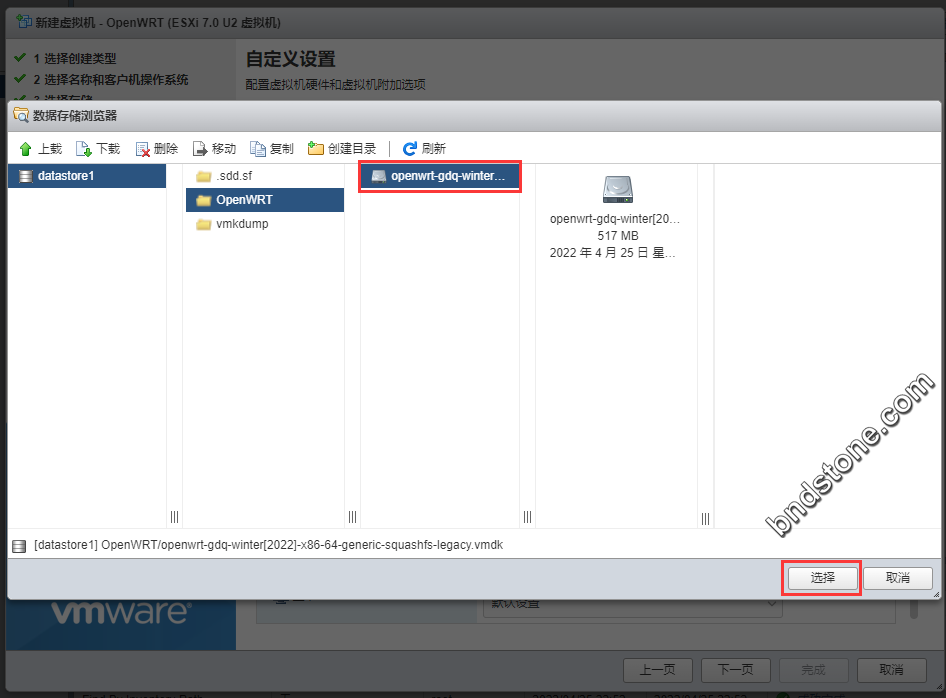This screenshot has height=698, width=946.
Task: Click the column handle after the folder pane
Action: 352,517
